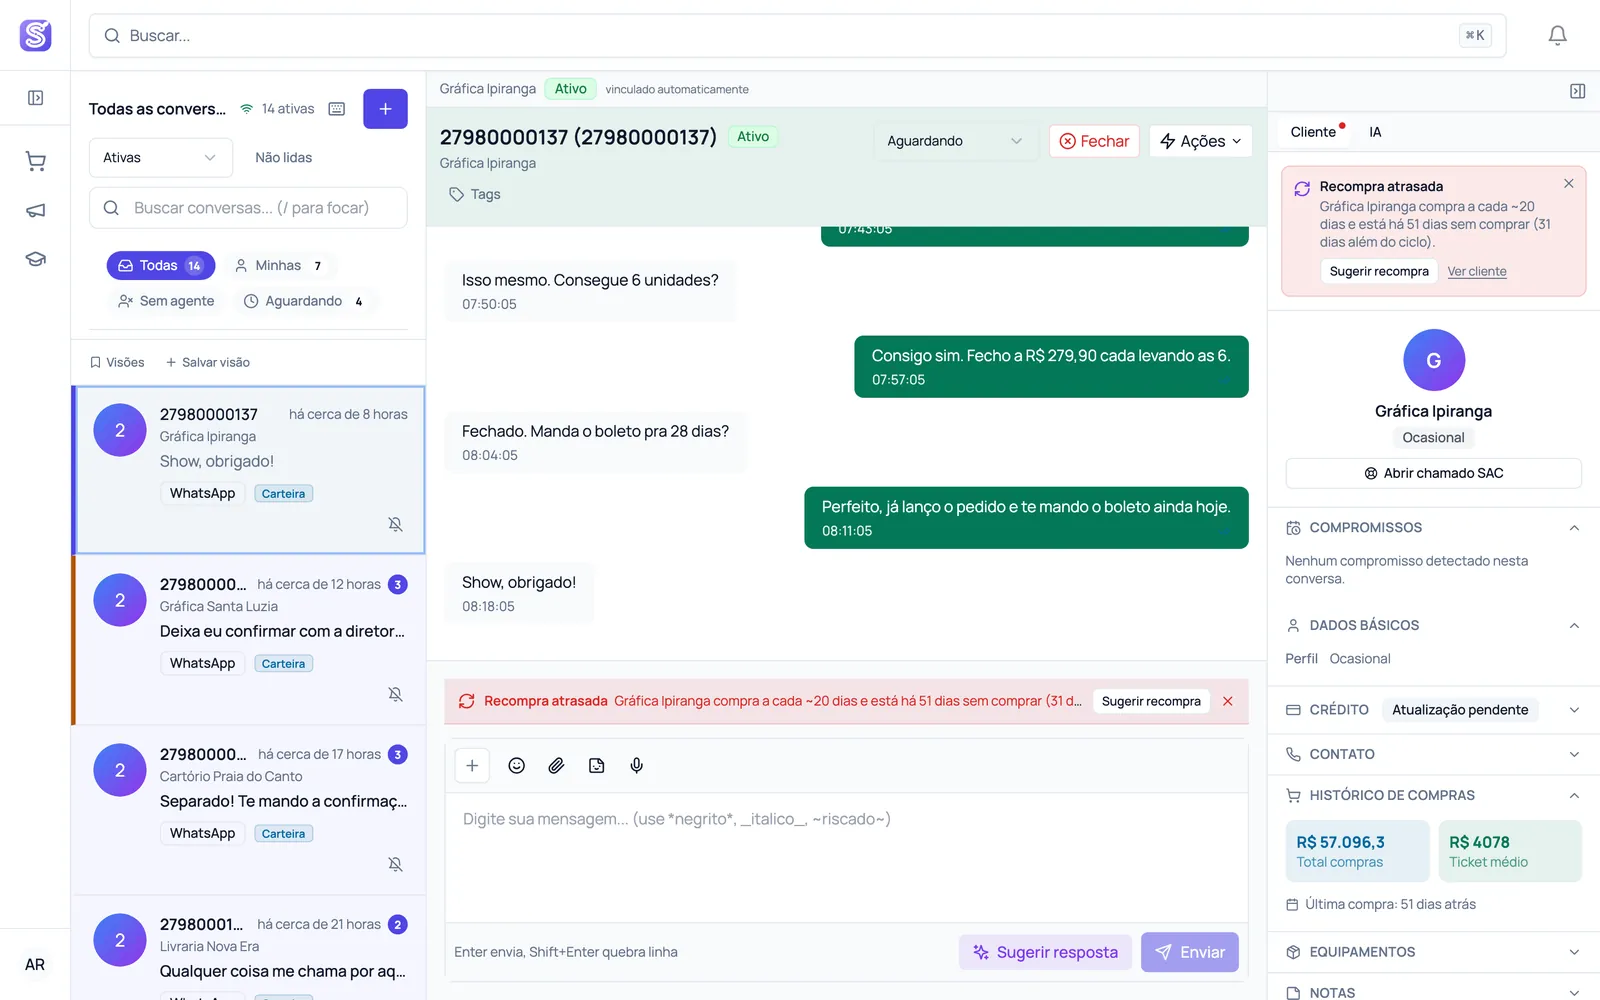Filter conversations by Não lidas
Image resolution: width=1600 pixels, height=1000 pixels.
283,158
